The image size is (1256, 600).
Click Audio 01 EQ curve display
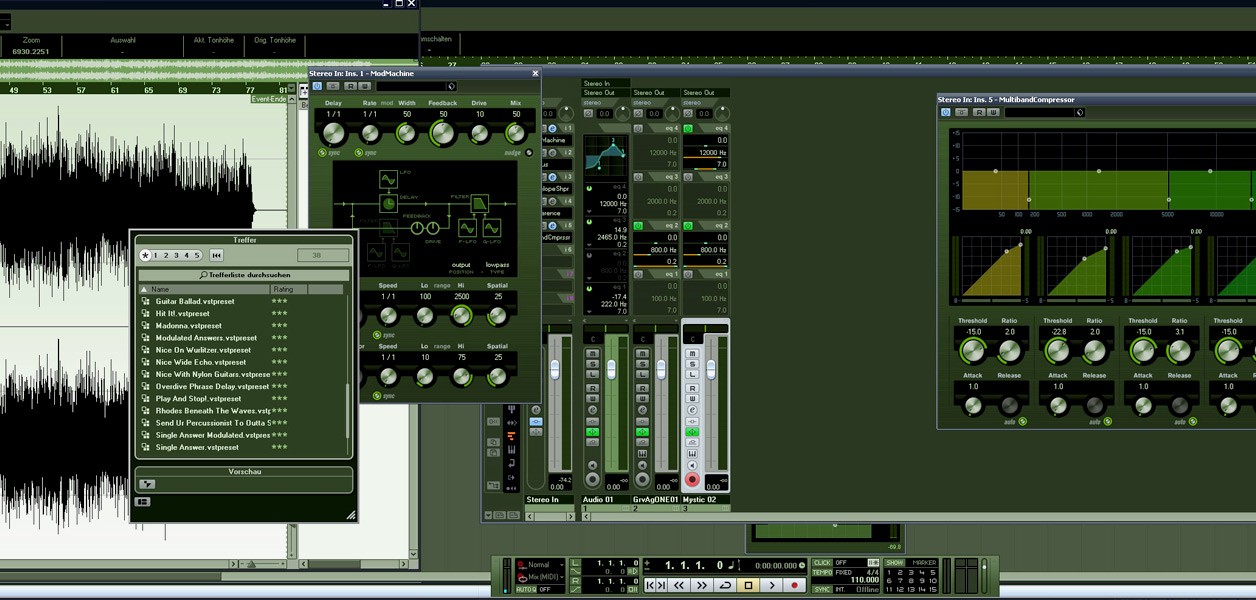pos(606,156)
